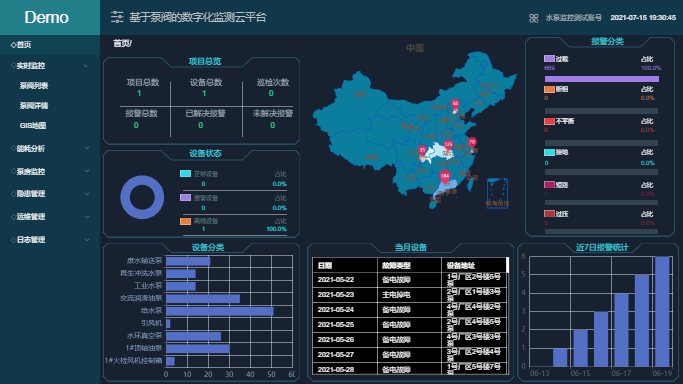
Task: Click the South China Sea islands inset box
Action: coord(497,193)
